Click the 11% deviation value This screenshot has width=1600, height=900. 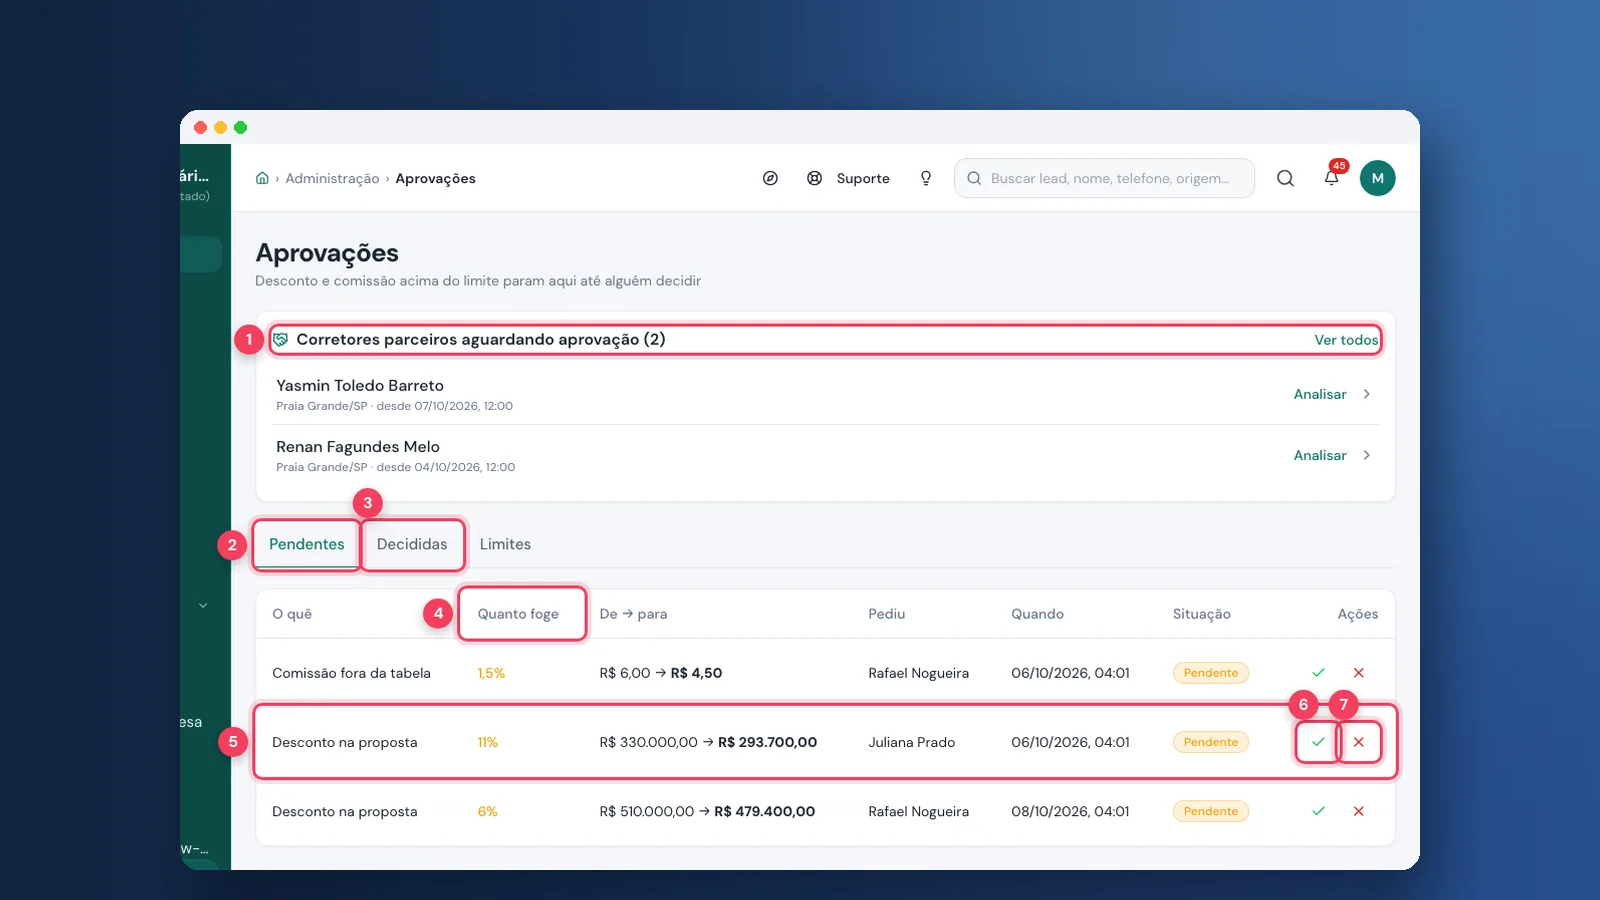[x=487, y=742]
